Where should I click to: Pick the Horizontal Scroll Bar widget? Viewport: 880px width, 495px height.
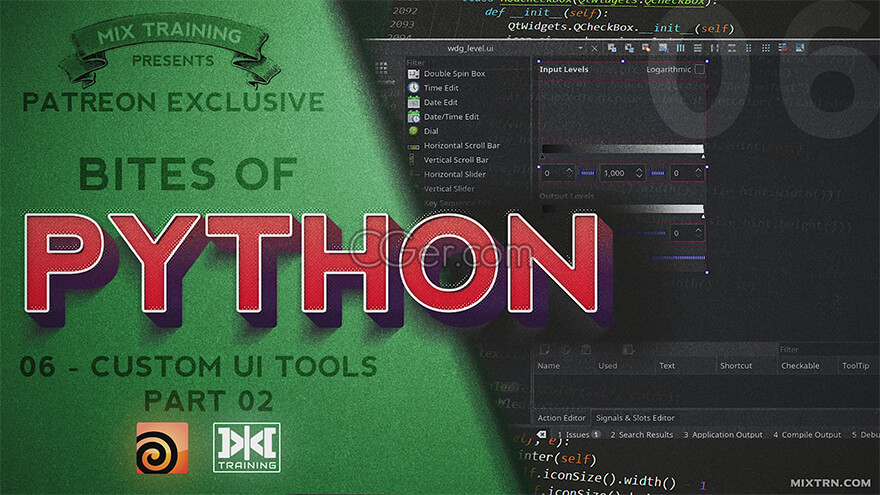[x=453, y=145]
